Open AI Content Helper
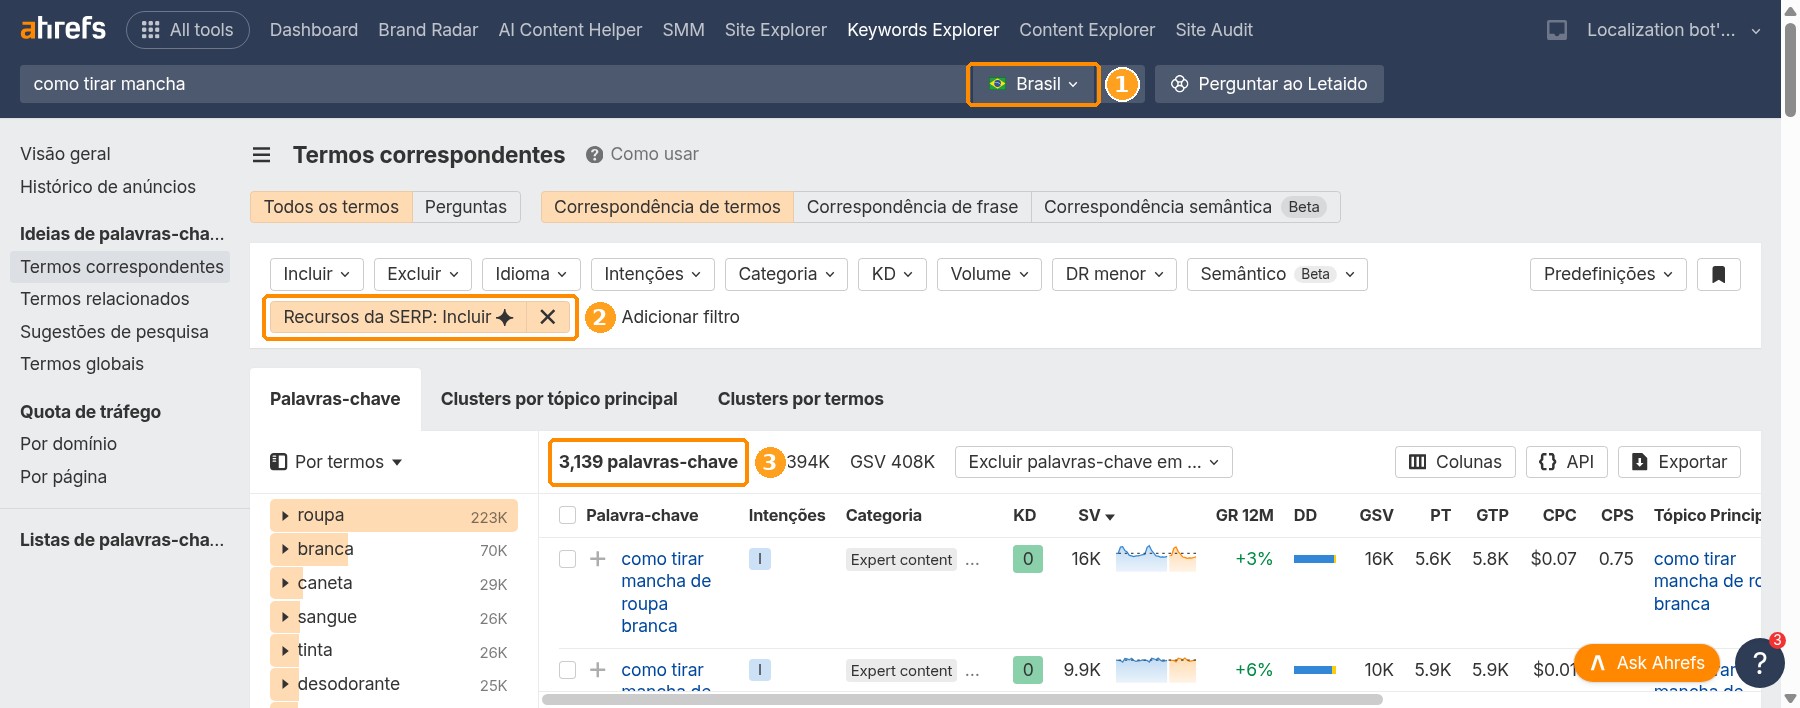The width and height of the screenshot is (1800, 708). click(570, 30)
